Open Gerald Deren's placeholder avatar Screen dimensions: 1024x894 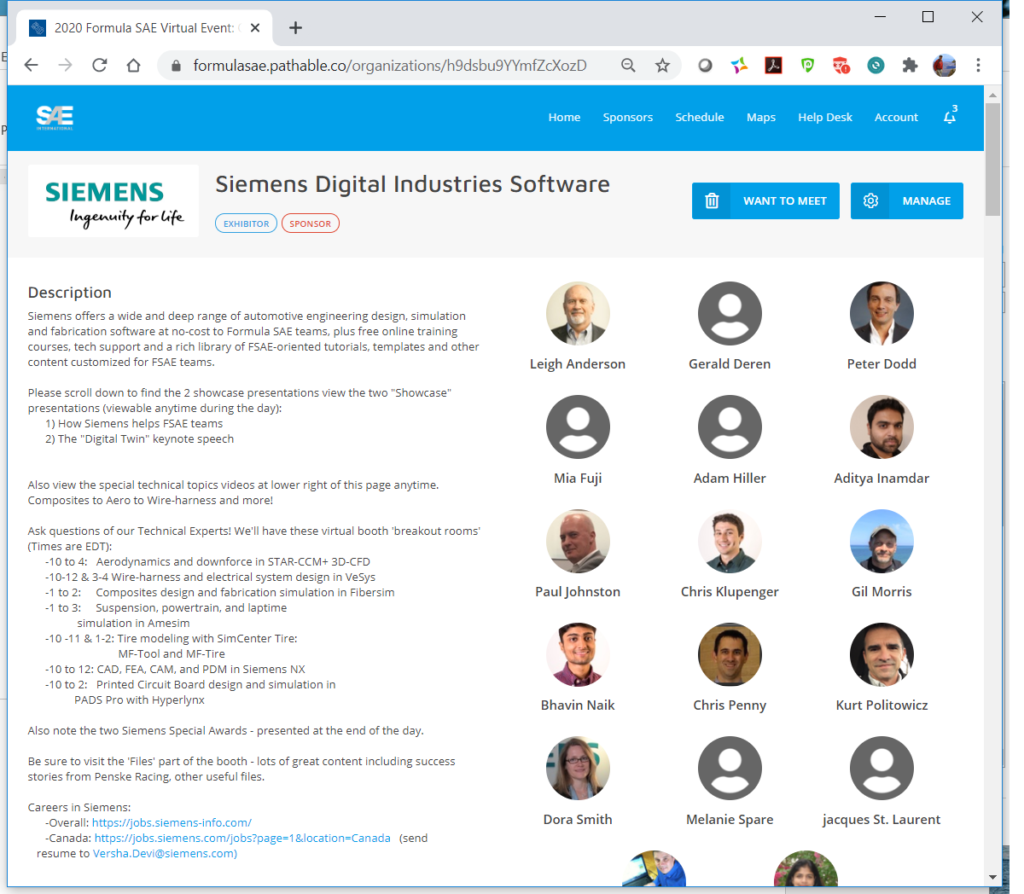point(729,313)
